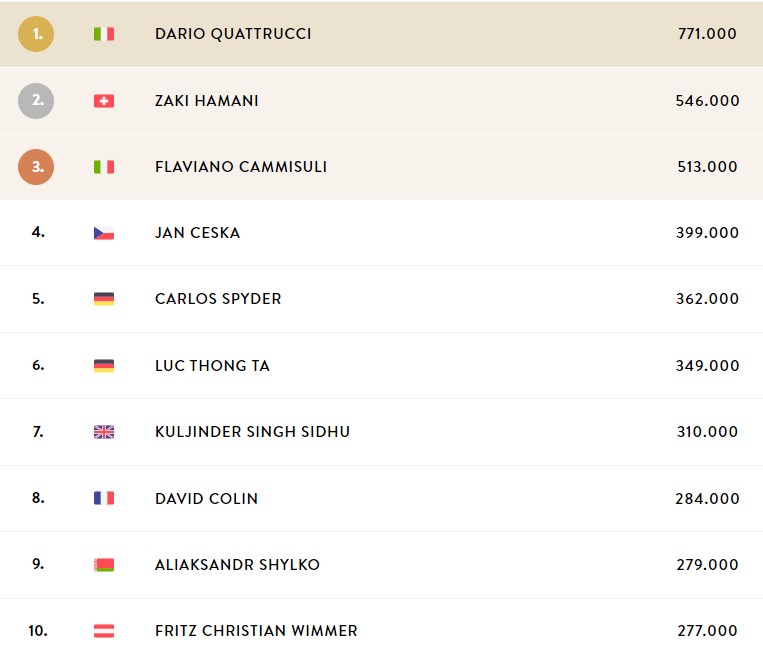This screenshot has width=763, height=656.
Task: Open Dario Quattrucci player name
Action: [233, 34]
